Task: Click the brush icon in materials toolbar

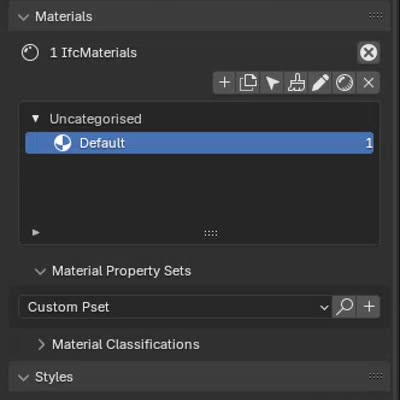Action: (x=296, y=82)
